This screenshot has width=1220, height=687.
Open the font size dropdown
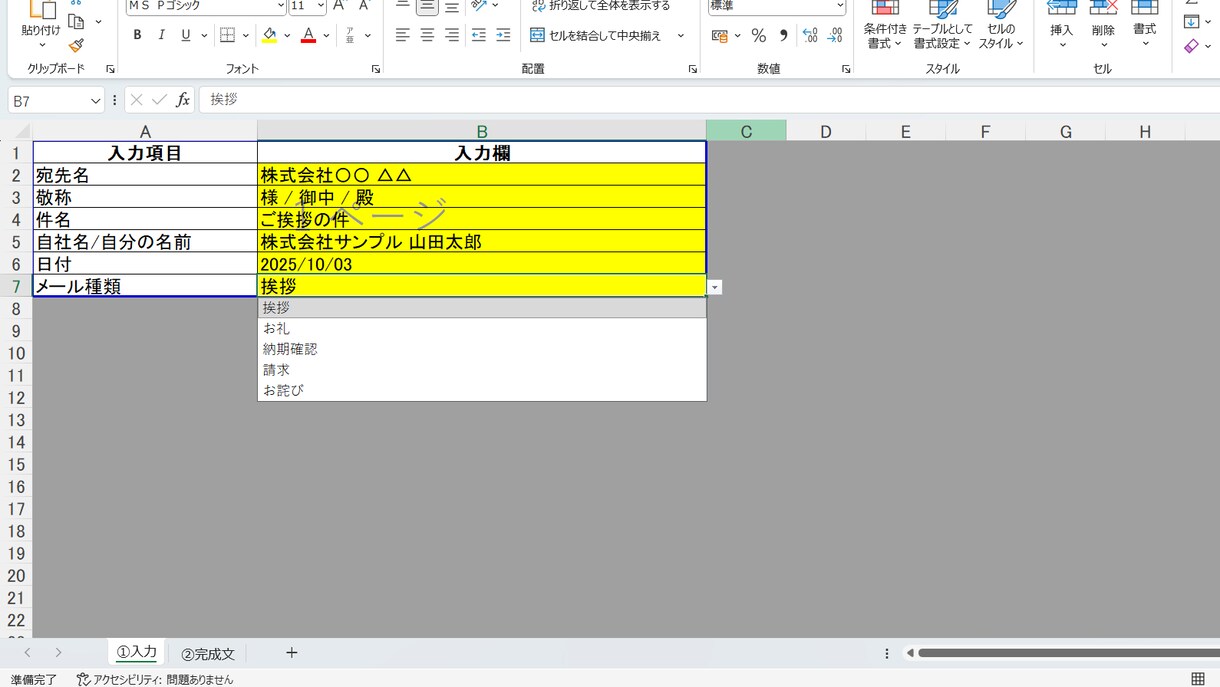tap(320, 6)
